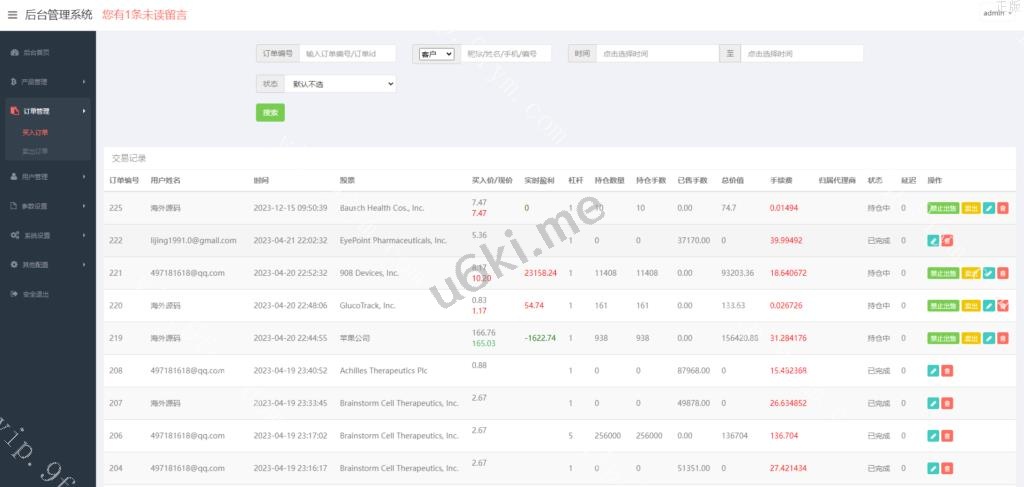1024x487 pixels.
Task: Click the edit icon for order 219
Action: [x=989, y=339]
